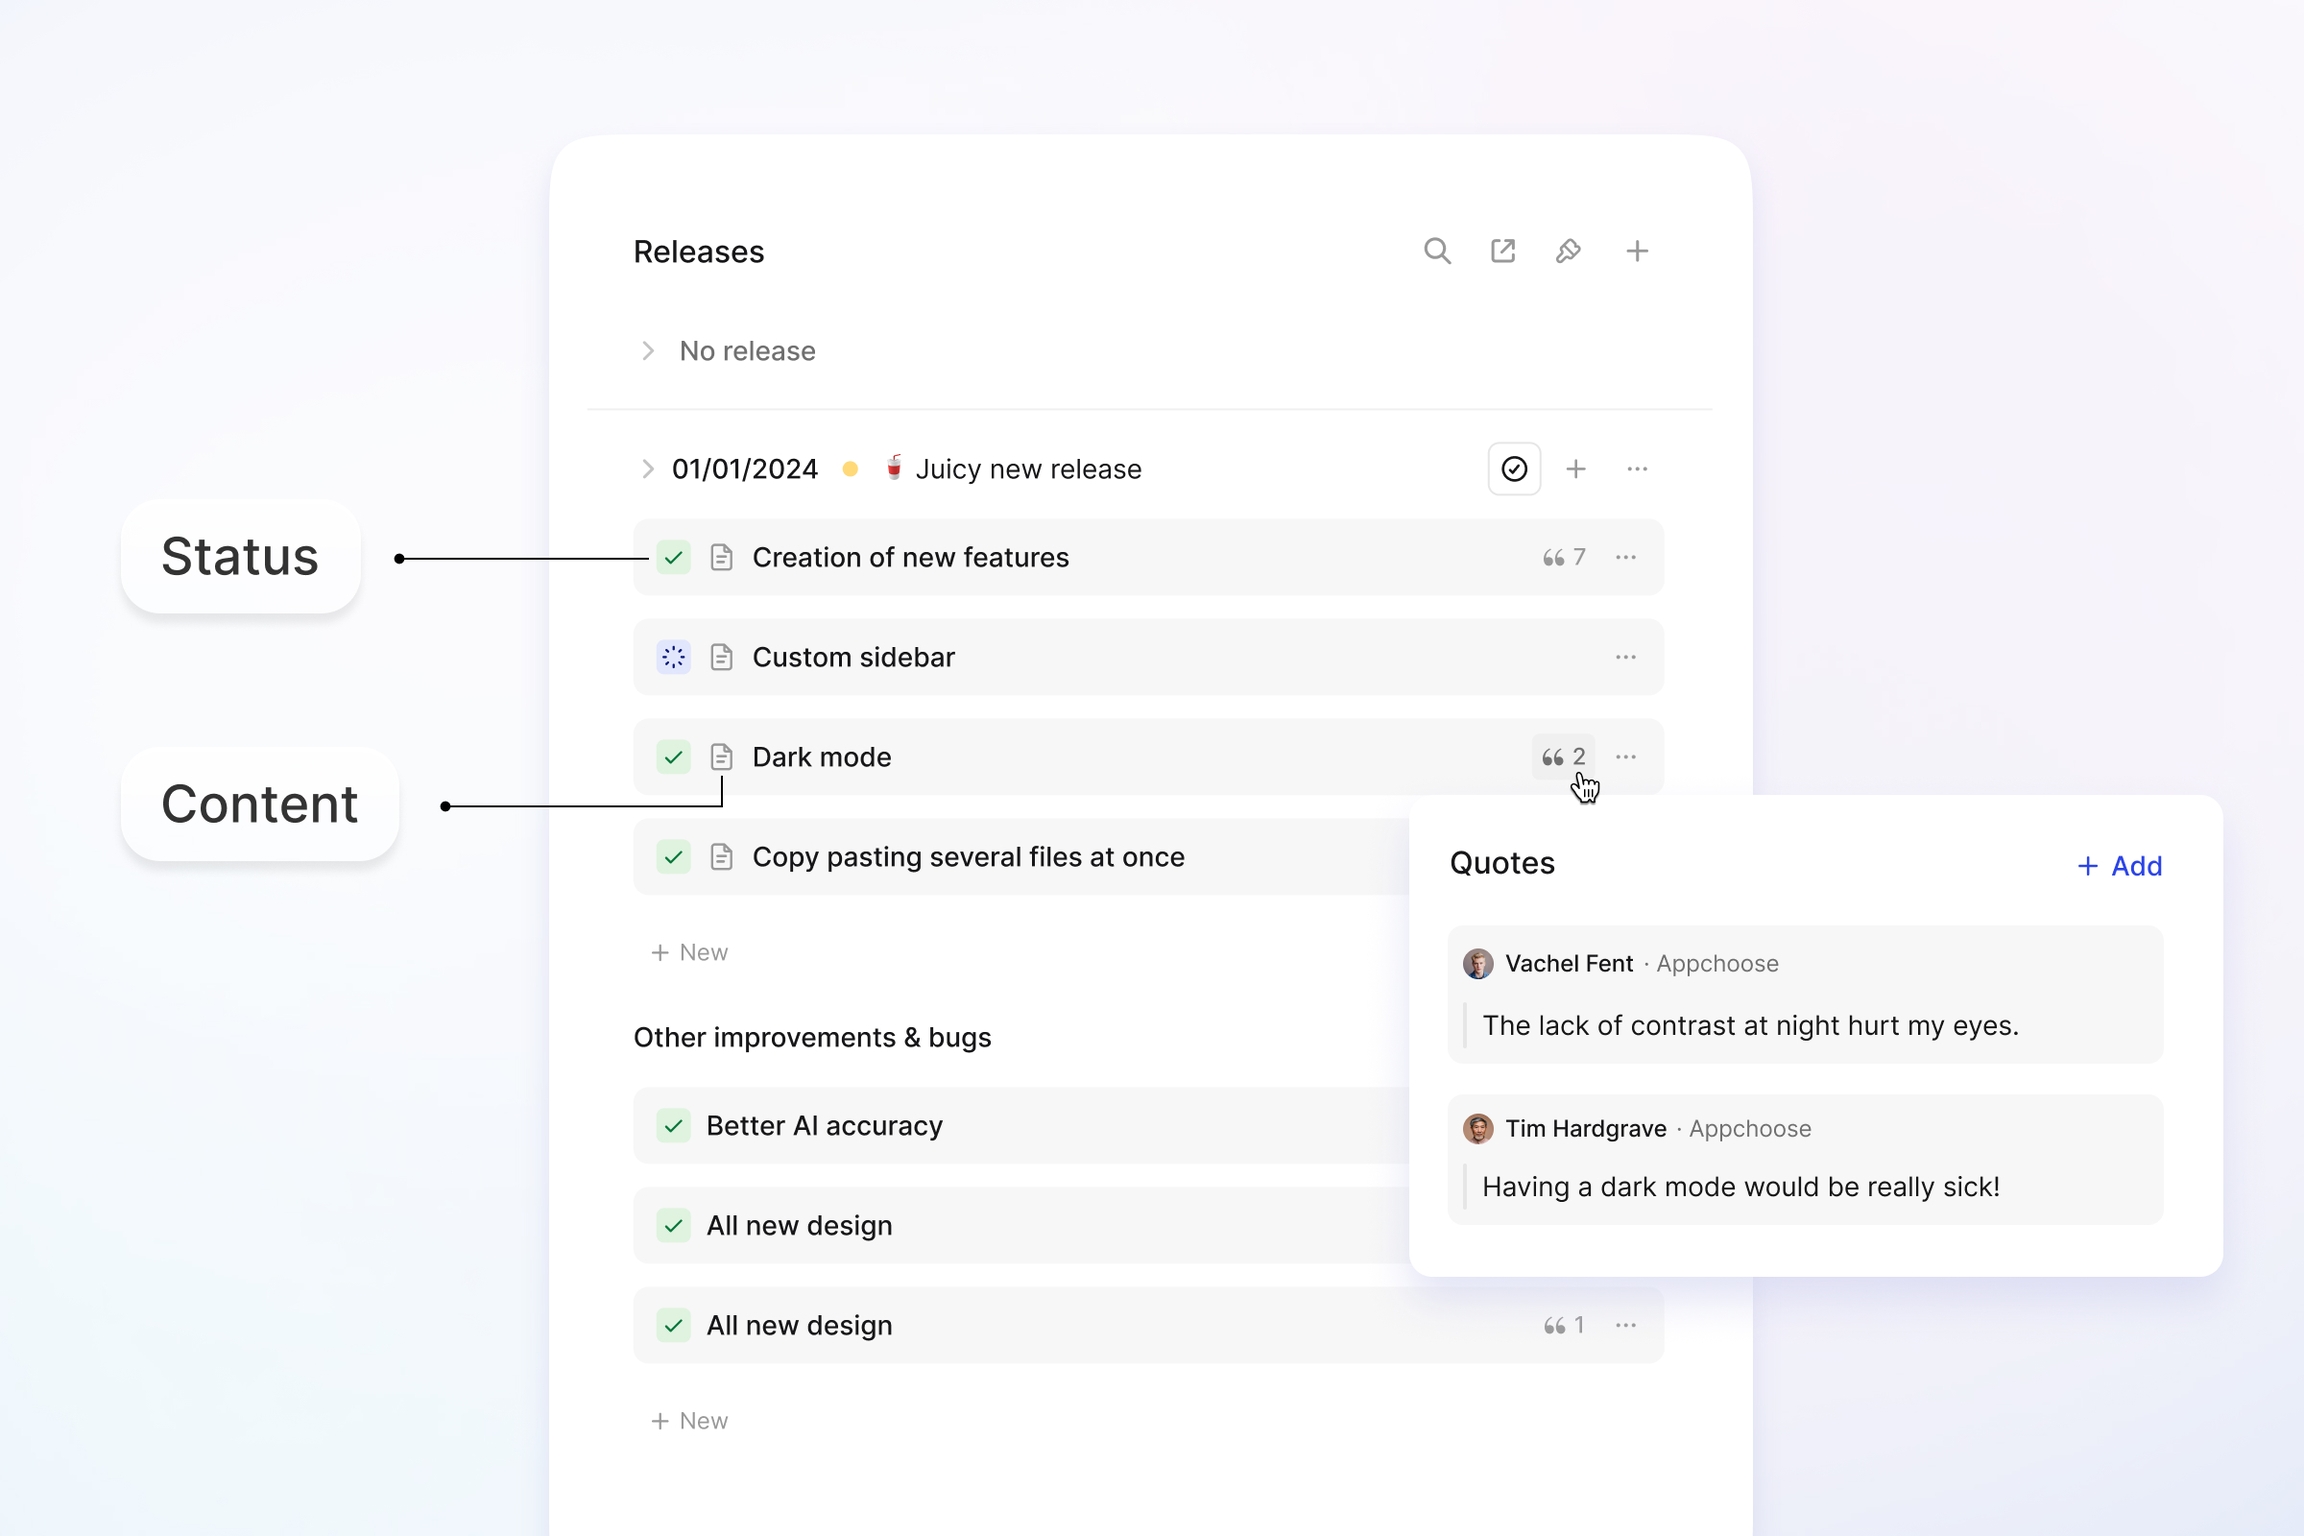The height and width of the screenshot is (1536, 2304).
Task: Click the search icon in Releases header
Action: click(1437, 251)
